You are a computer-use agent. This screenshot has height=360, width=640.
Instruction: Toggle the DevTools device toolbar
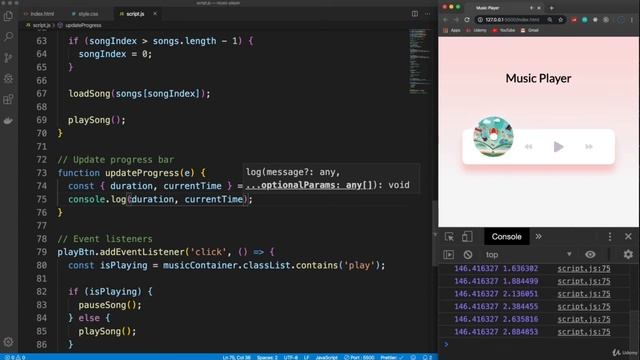[x=467, y=237]
